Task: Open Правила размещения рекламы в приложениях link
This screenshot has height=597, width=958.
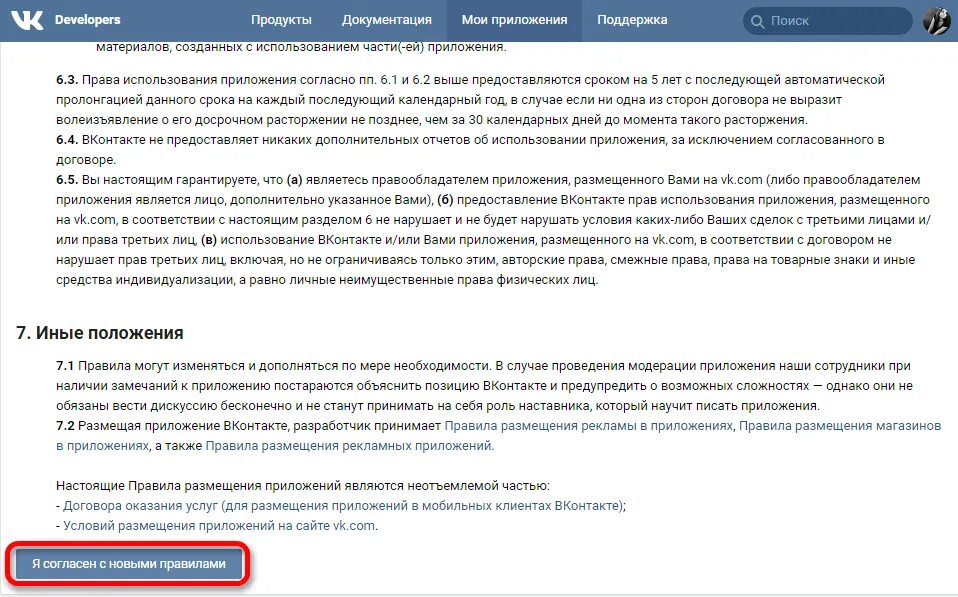Action: pos(588,426)
